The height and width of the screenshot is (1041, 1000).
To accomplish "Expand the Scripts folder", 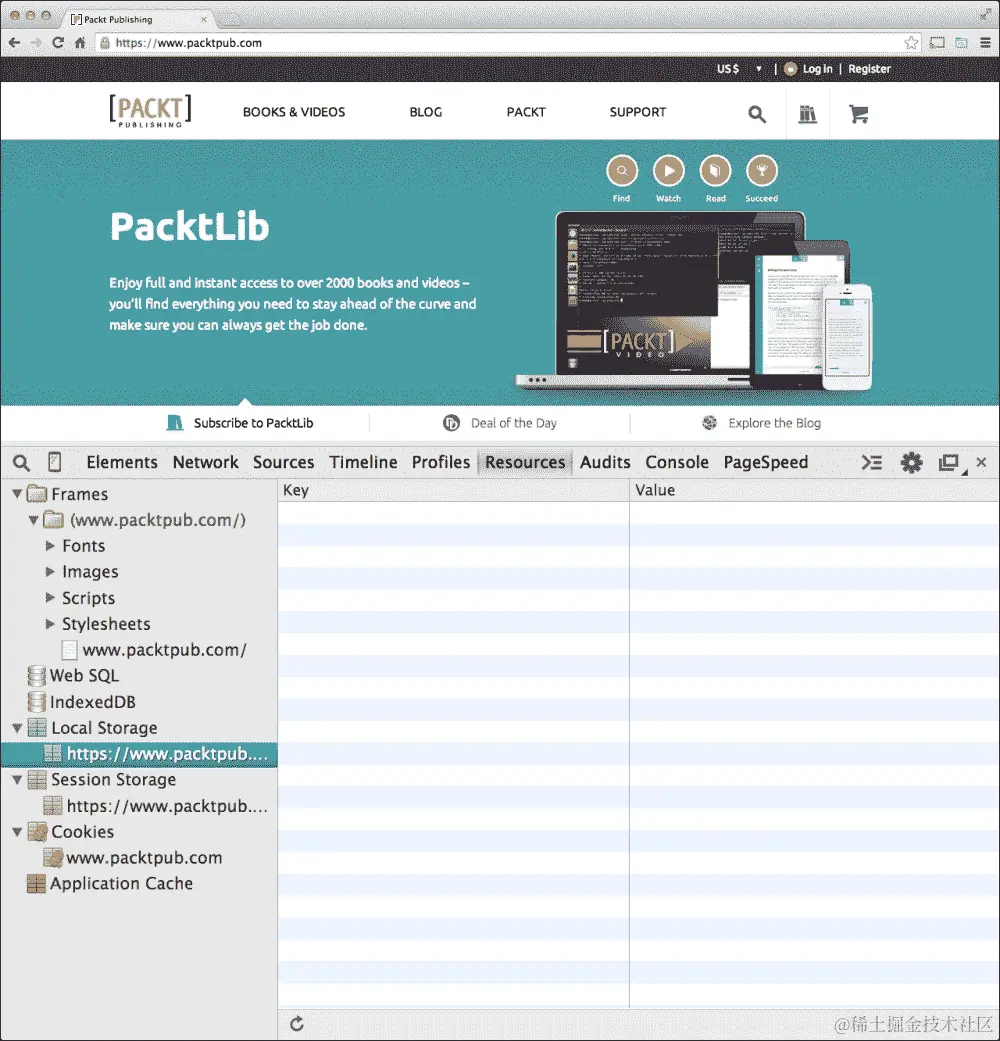I will pyautogui.click(x=50, y=598).
